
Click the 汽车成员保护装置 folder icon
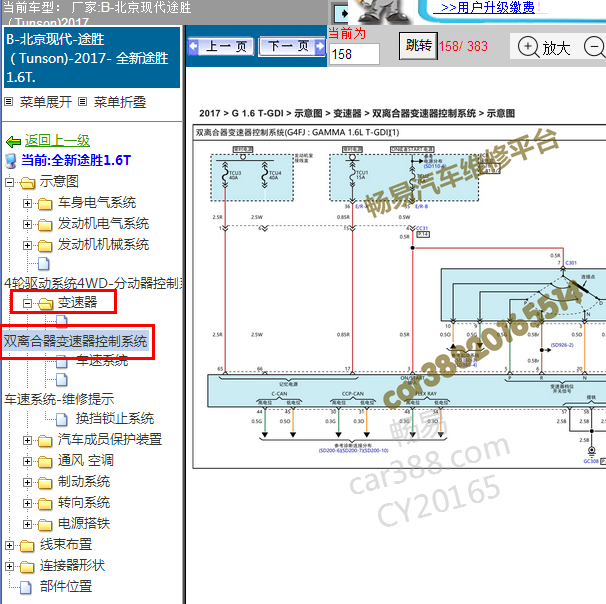tap(45, 441)
